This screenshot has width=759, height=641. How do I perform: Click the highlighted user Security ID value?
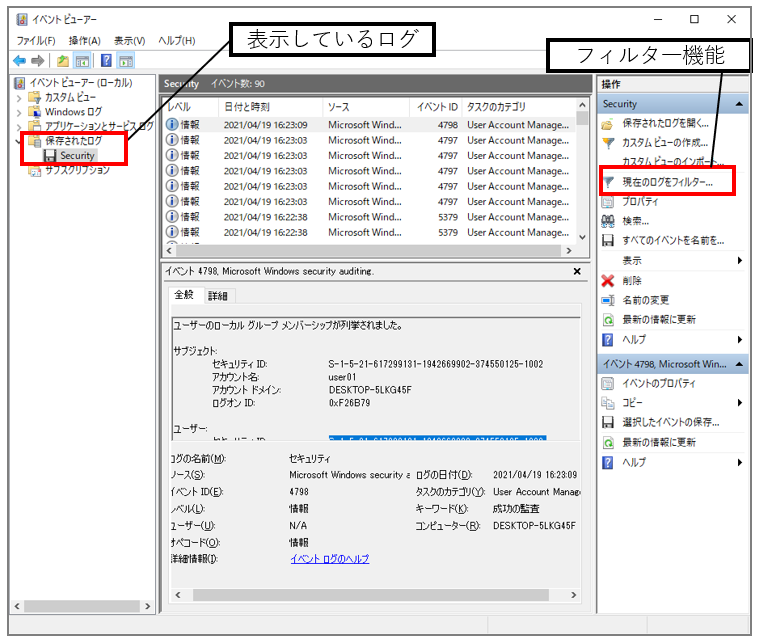[x=438, y=438]
